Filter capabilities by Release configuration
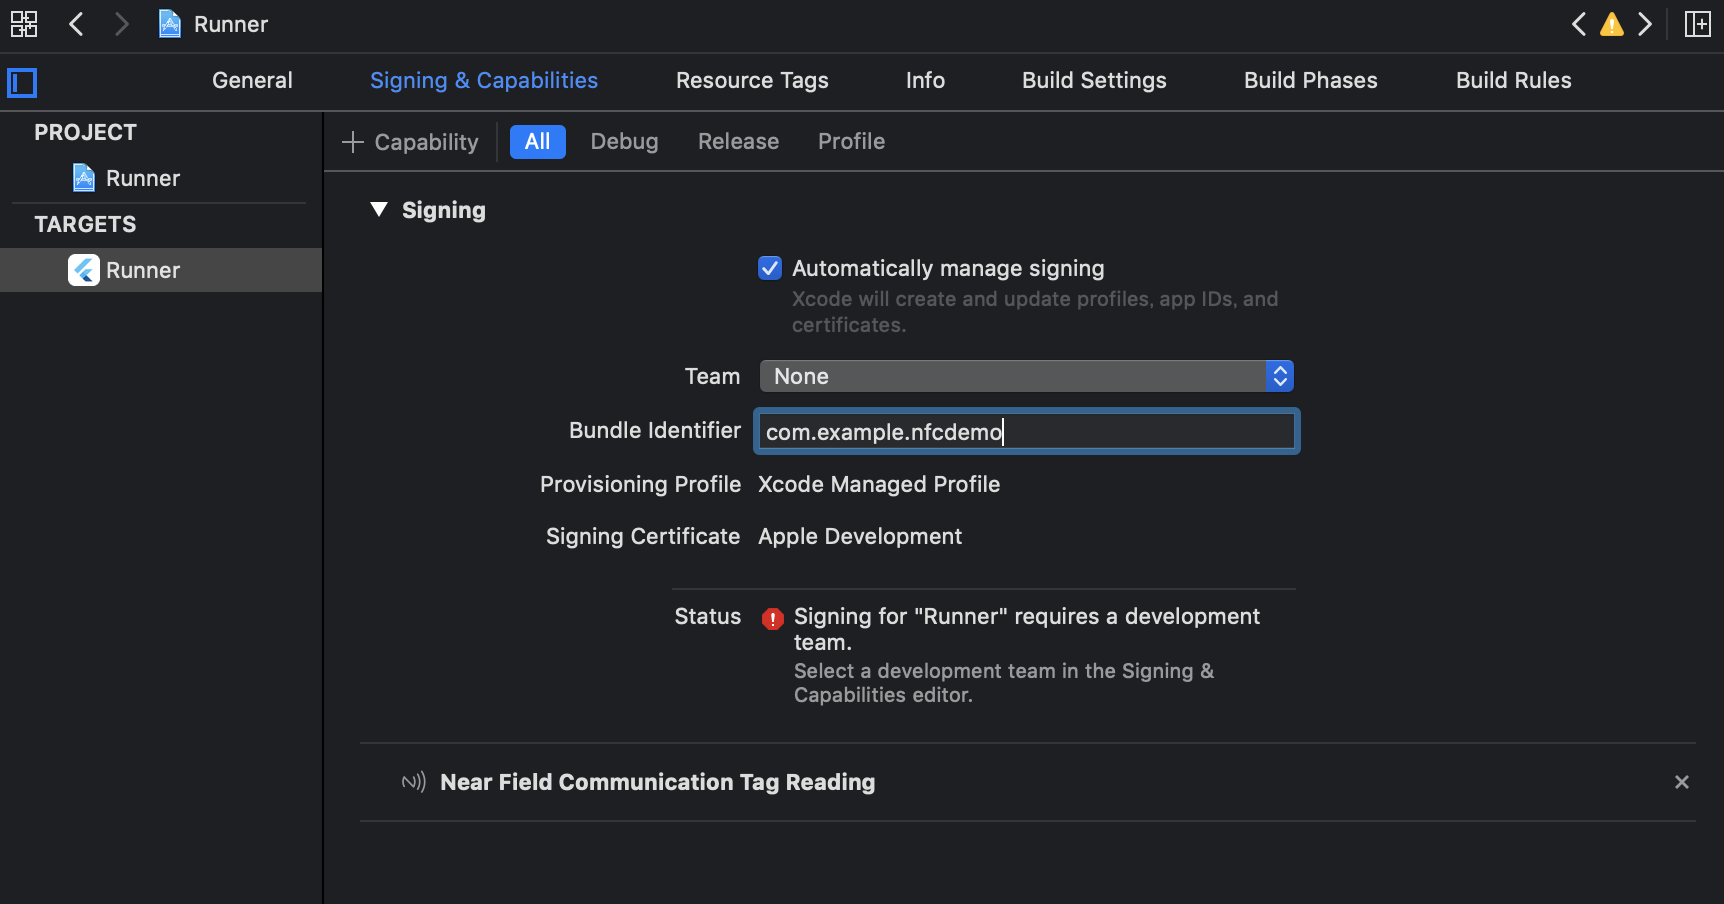Viewport: 1724px width, 904px height. pyautogui.click(x=738, y=142)
